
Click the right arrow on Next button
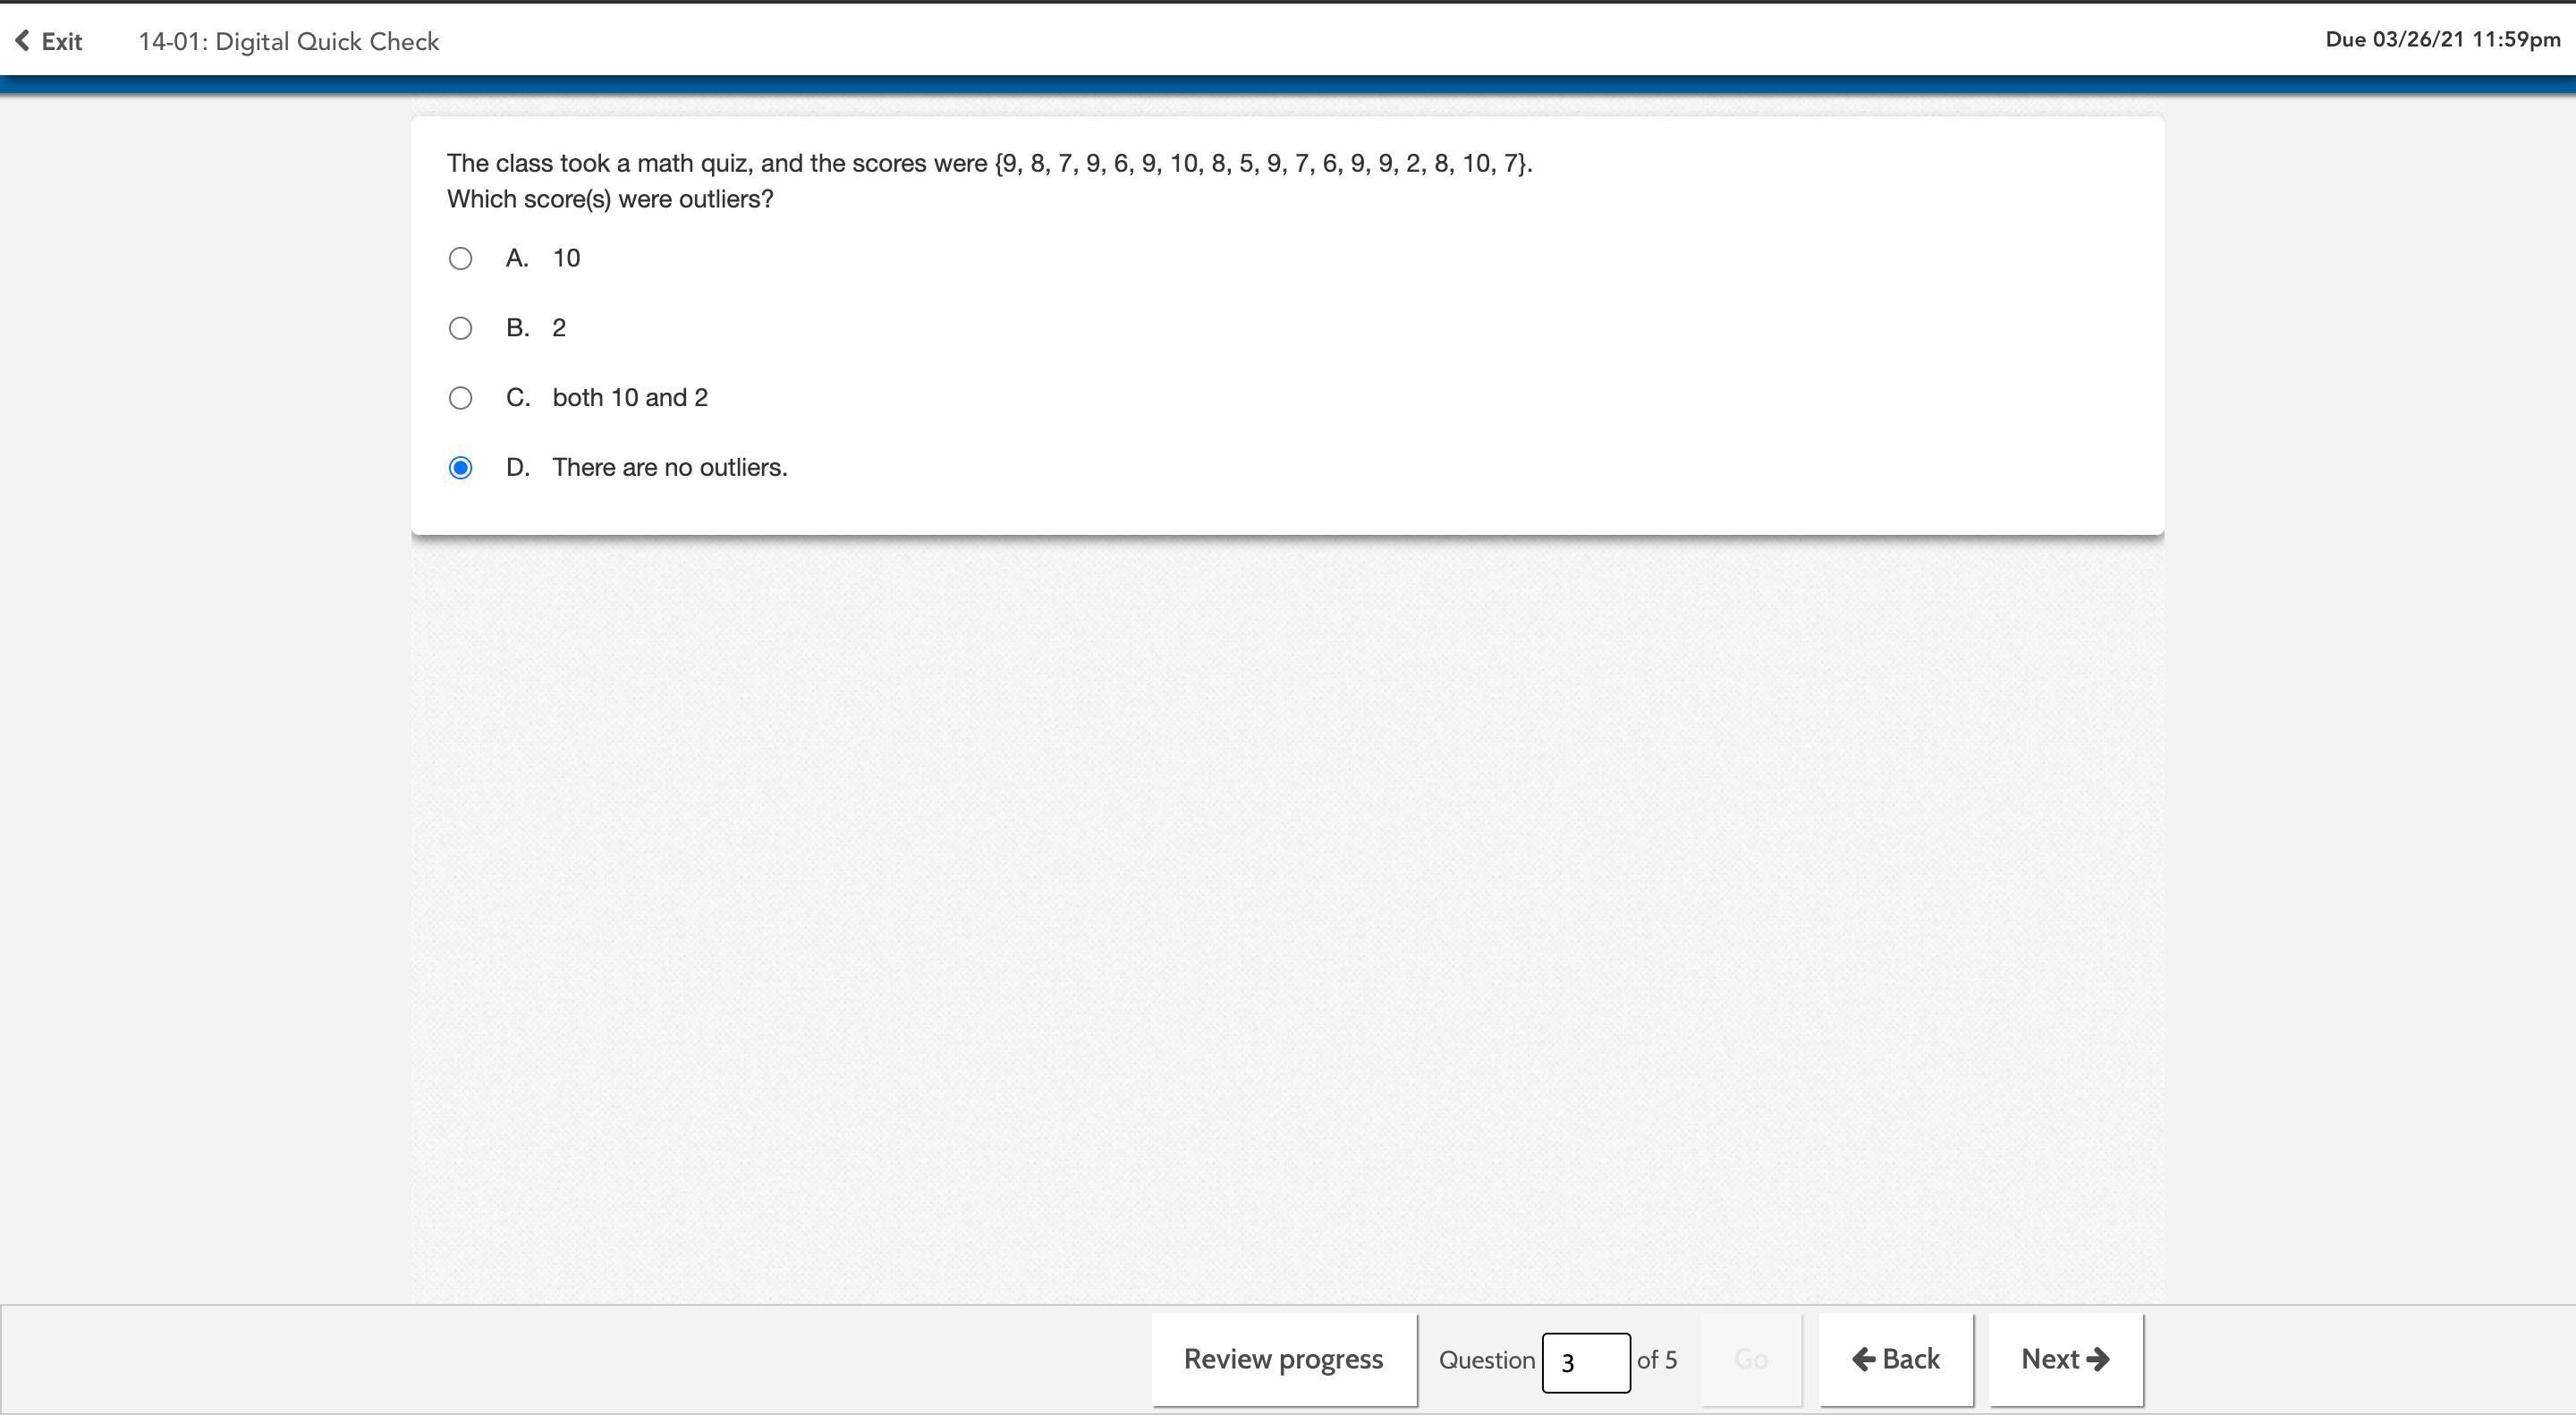(2098, 1359)
